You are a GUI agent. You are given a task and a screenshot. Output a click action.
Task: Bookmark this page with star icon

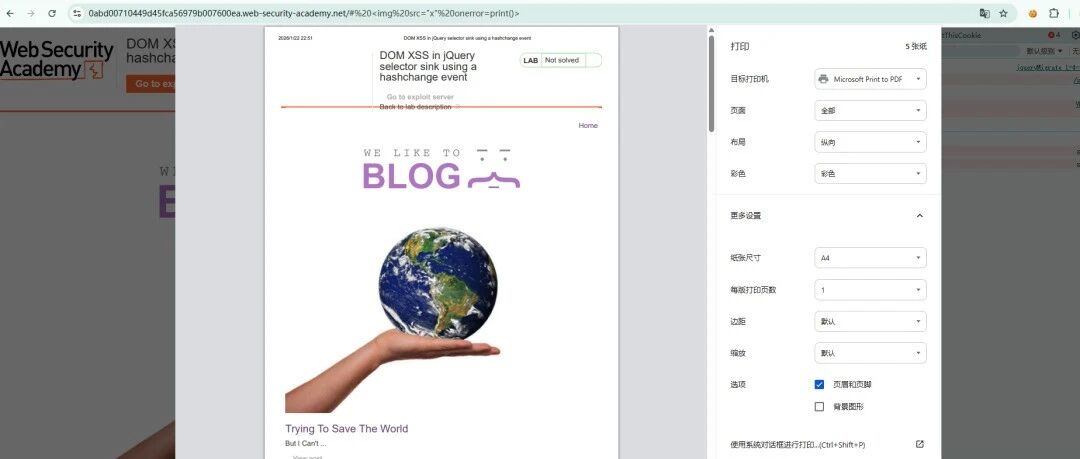pos(1004,13)
